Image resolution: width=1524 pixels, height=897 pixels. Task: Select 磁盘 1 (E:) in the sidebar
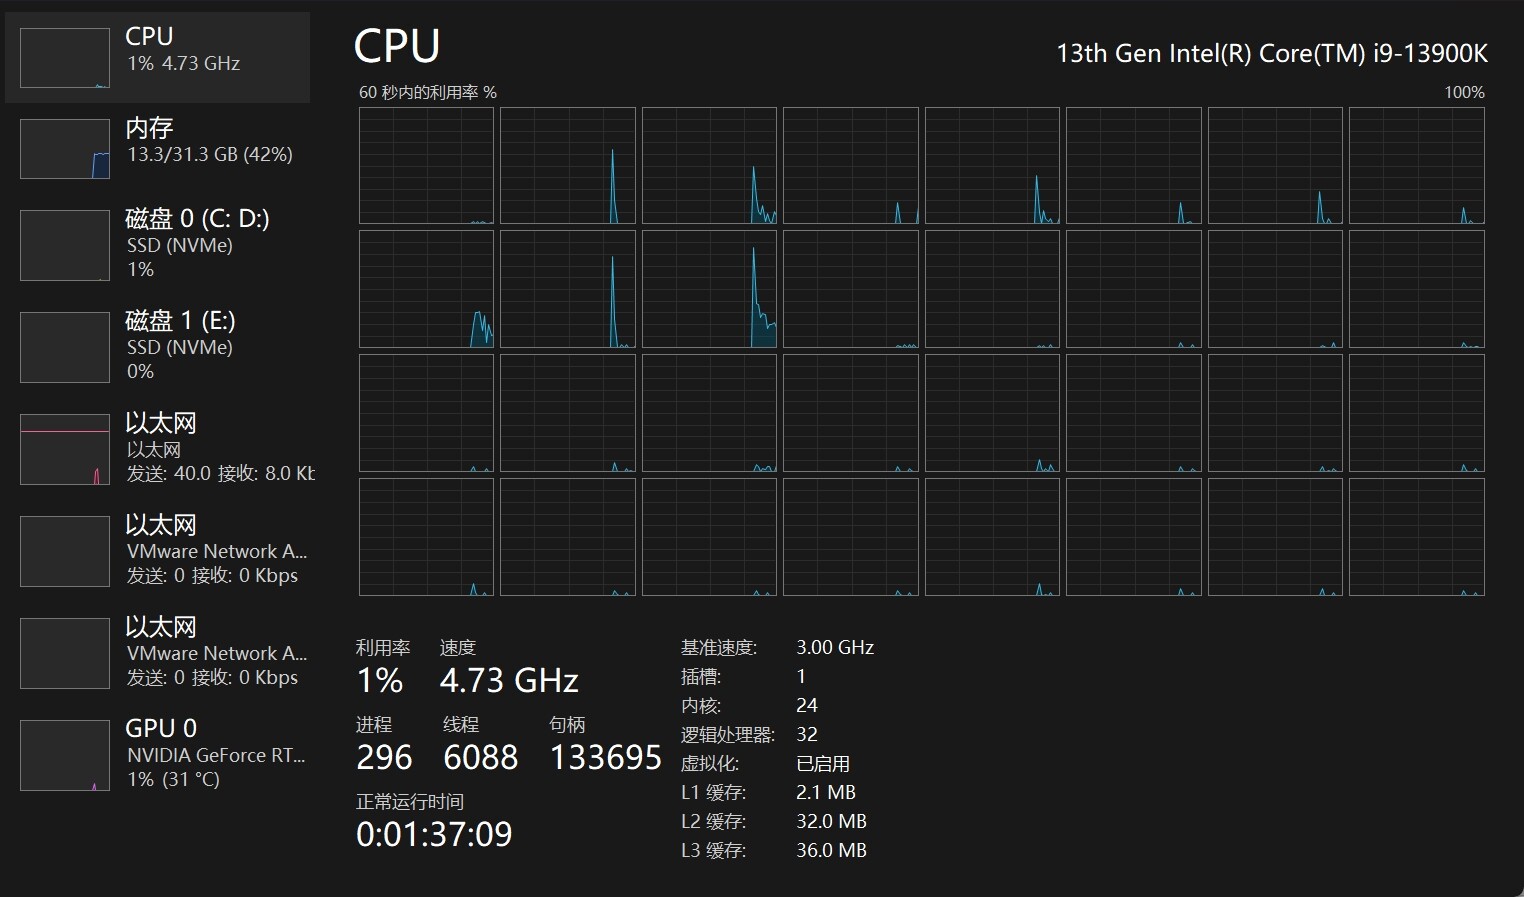[157, 347]
